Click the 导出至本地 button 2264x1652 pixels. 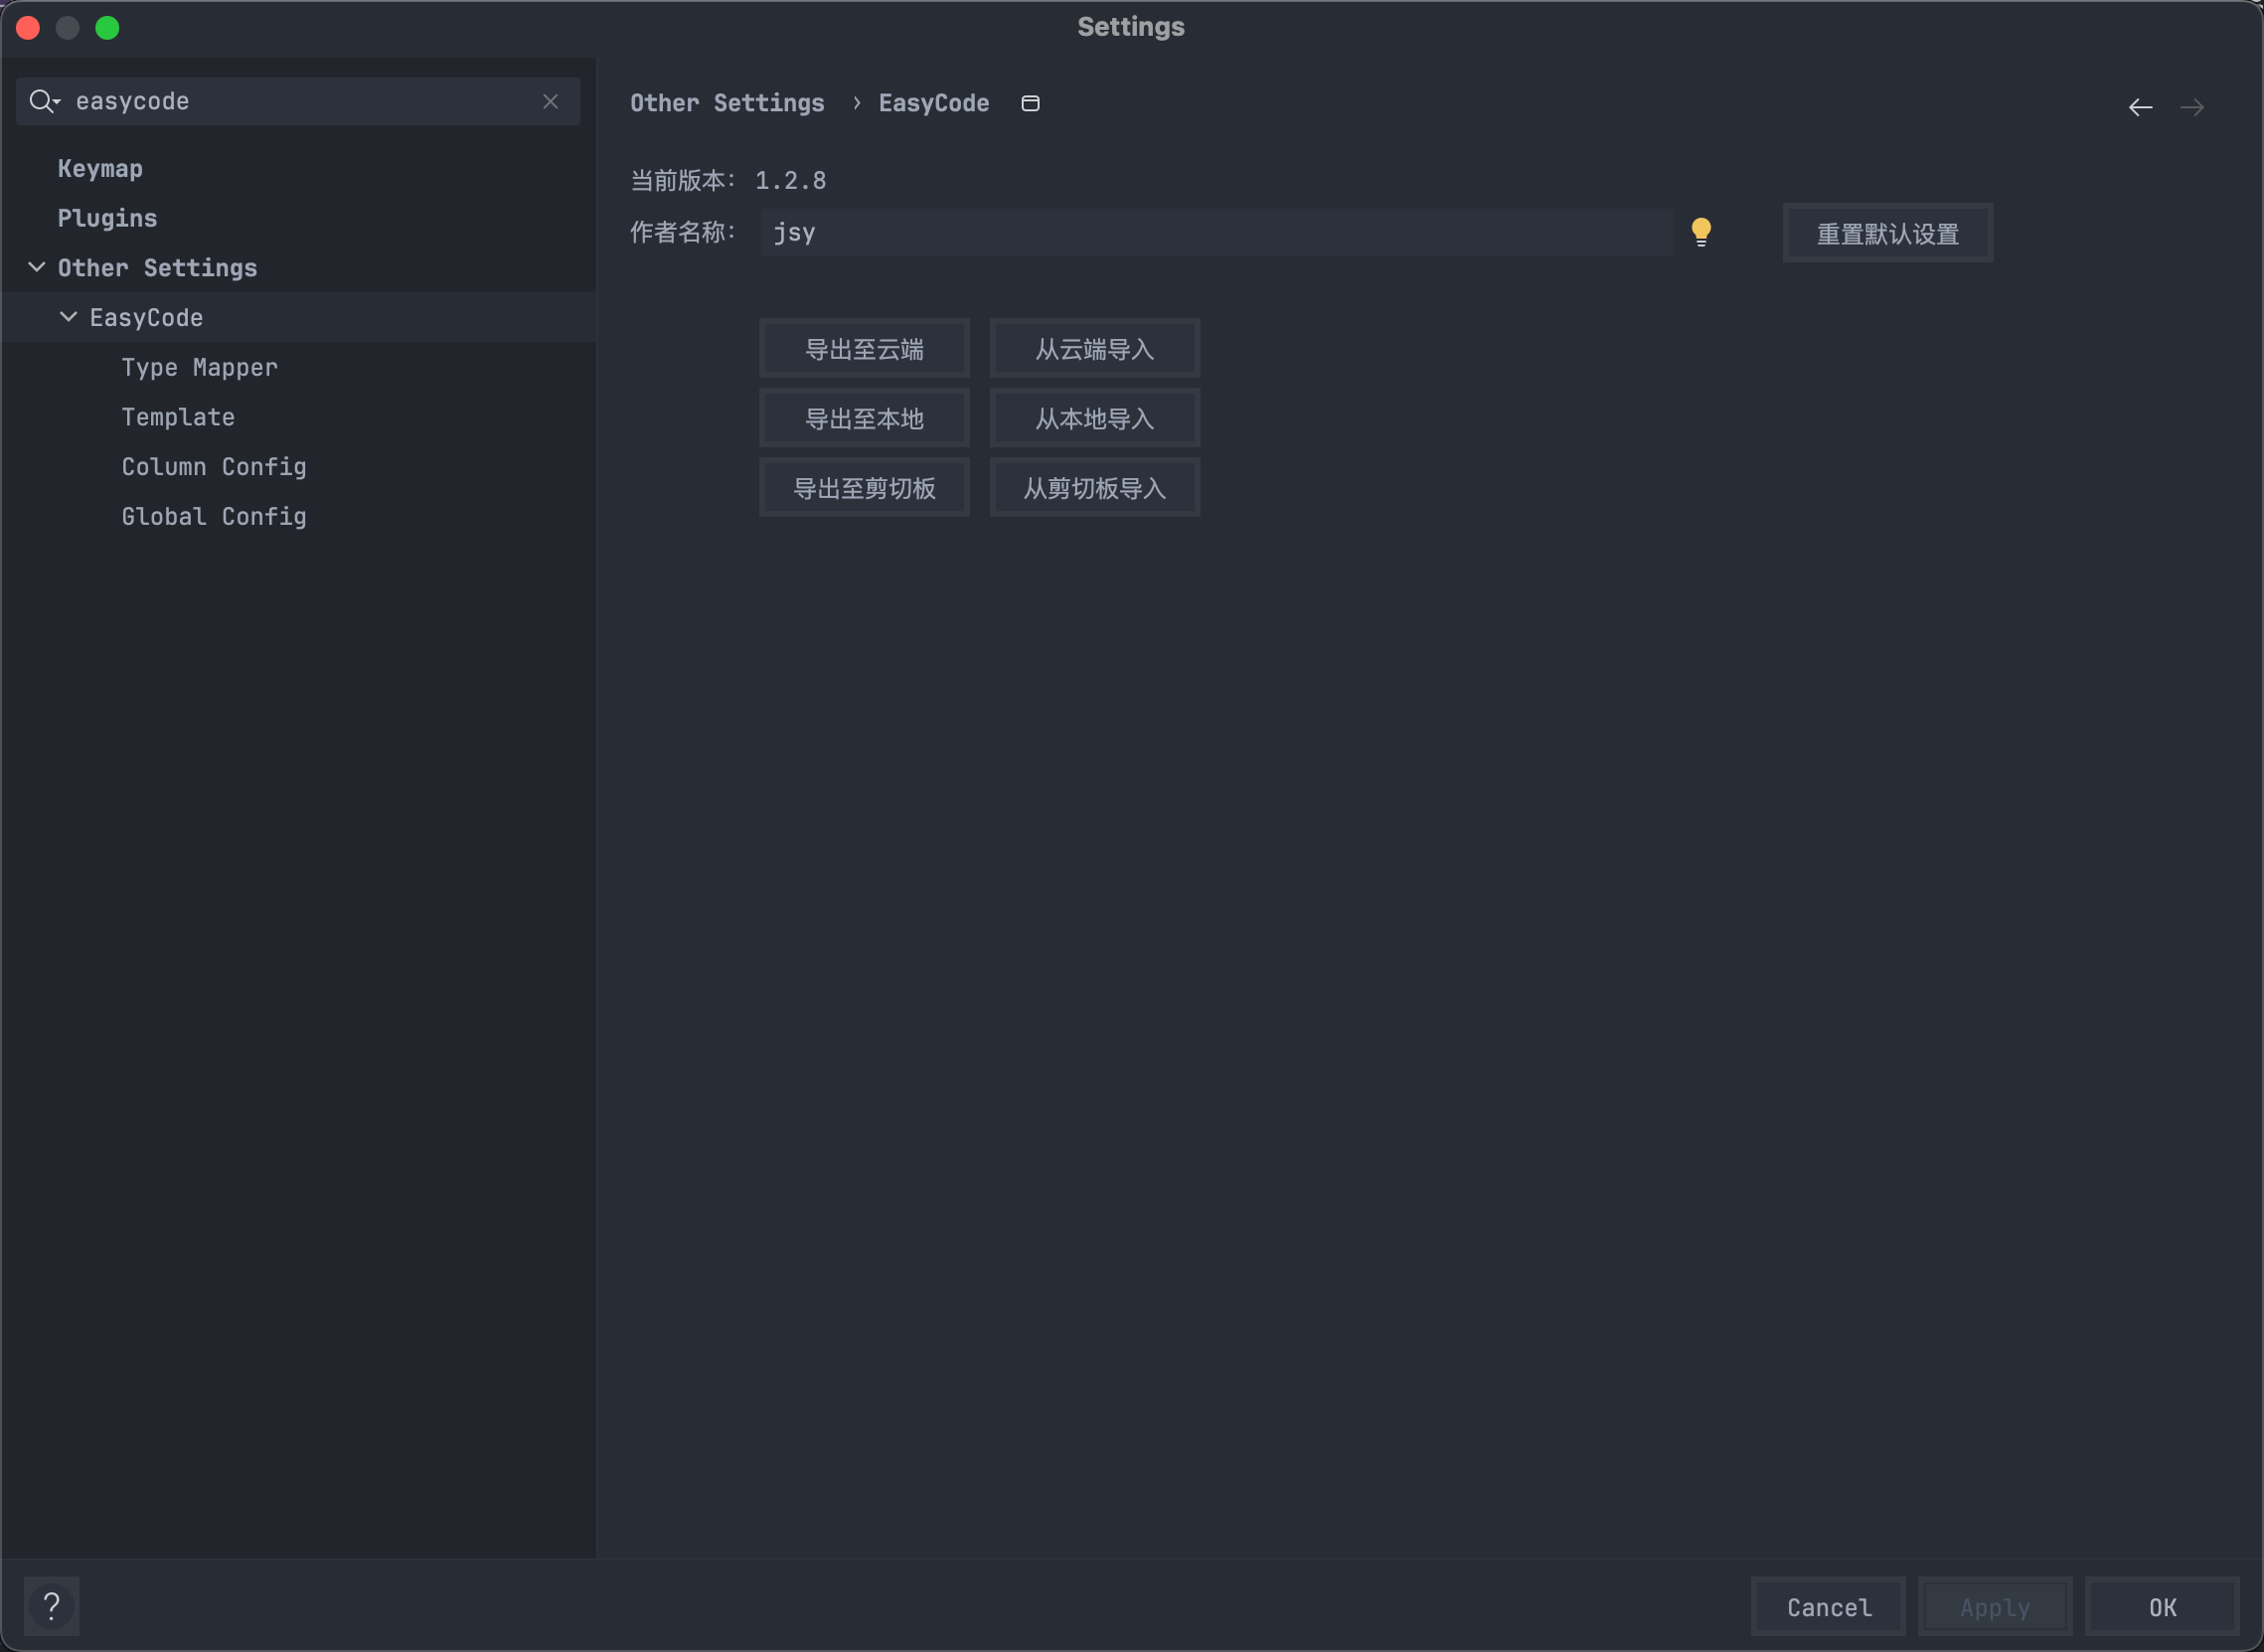pos(864,418)
